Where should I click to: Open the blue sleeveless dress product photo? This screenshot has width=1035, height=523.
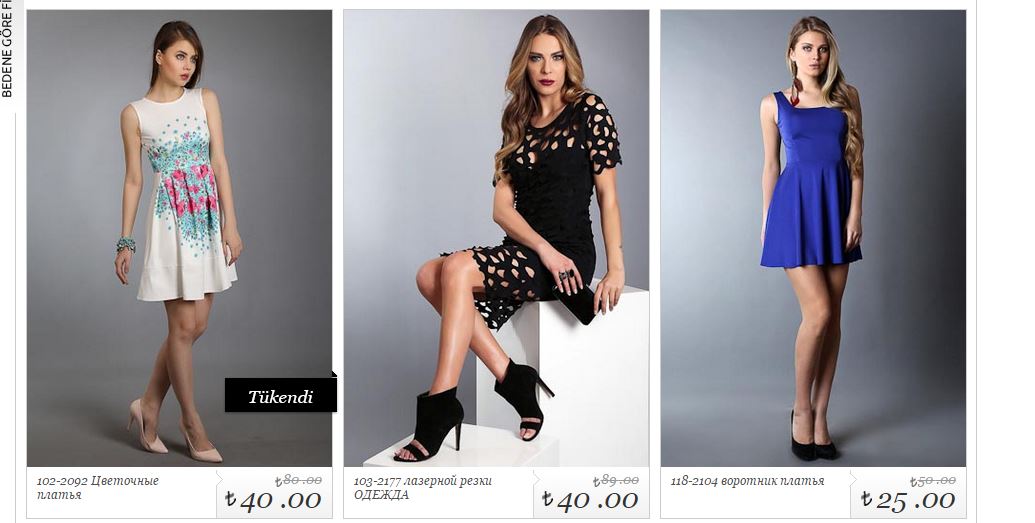pyautogui.click(x=813, y=238)
